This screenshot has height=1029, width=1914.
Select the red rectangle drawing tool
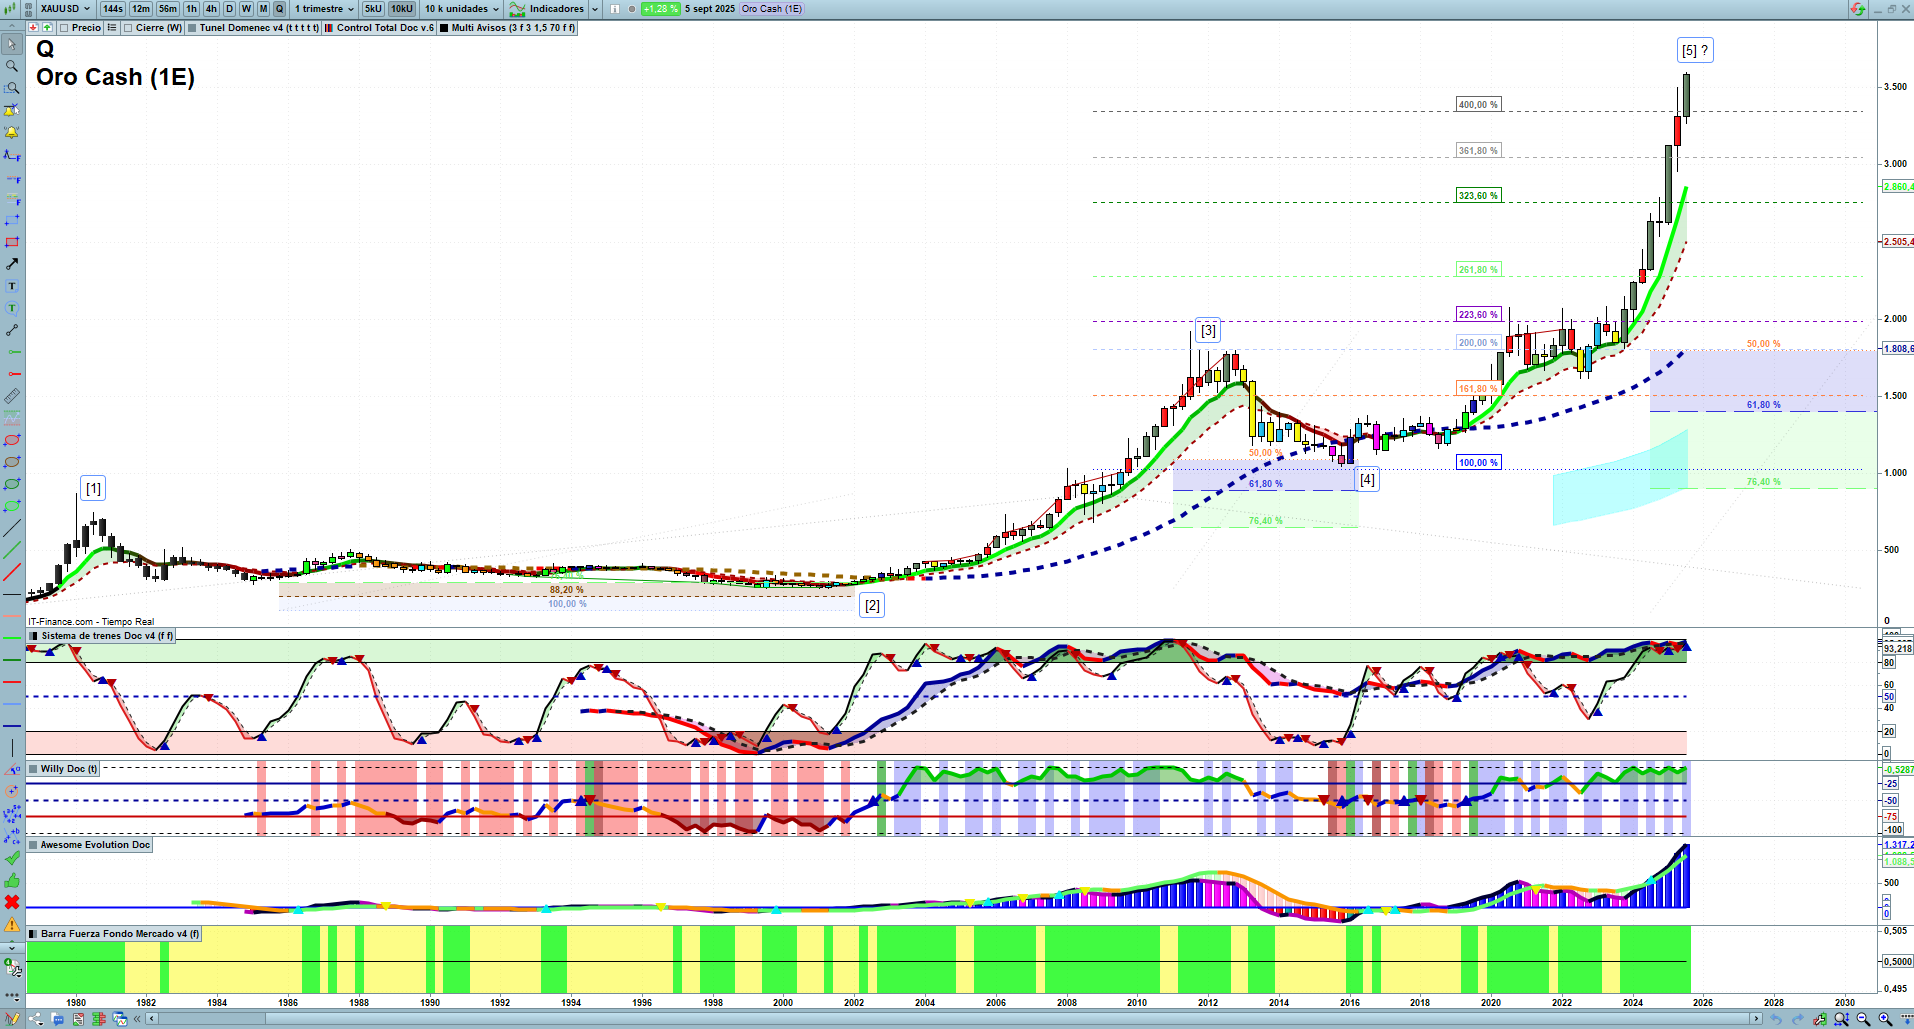pos(12,242)
